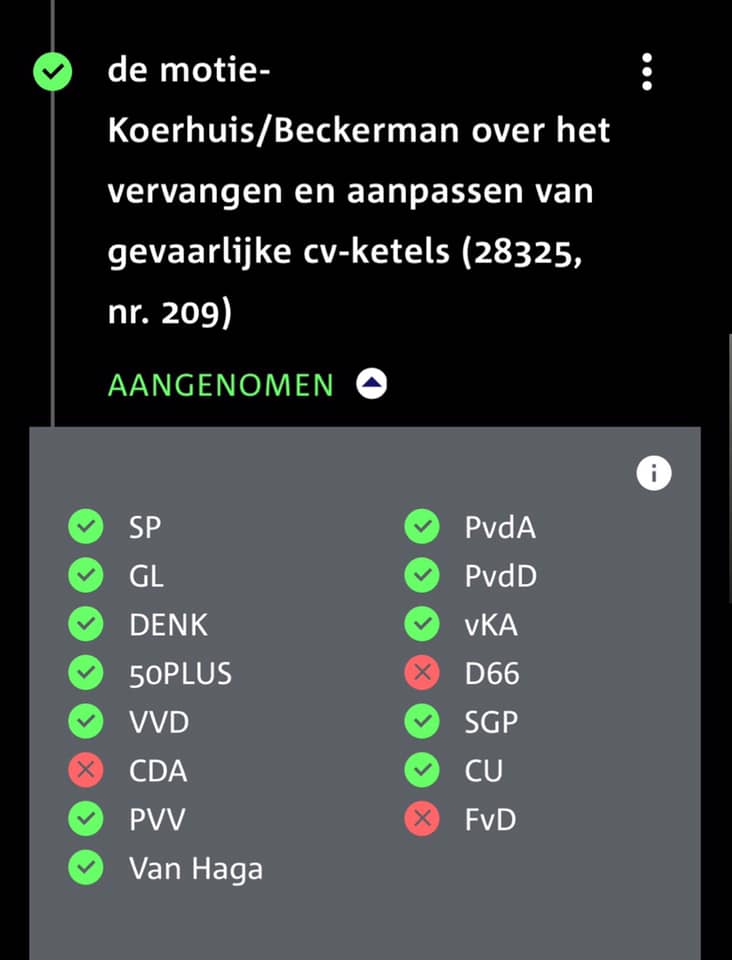732x960 pixels.
Task: Click the green check next to CU
Action: (x=422, y=770)
